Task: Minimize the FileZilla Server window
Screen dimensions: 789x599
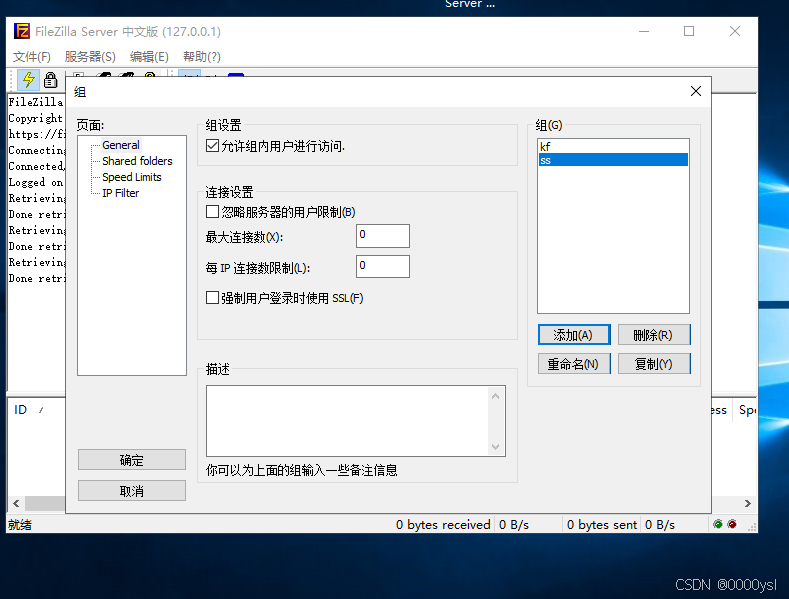Action: click(x=644, y=31)
